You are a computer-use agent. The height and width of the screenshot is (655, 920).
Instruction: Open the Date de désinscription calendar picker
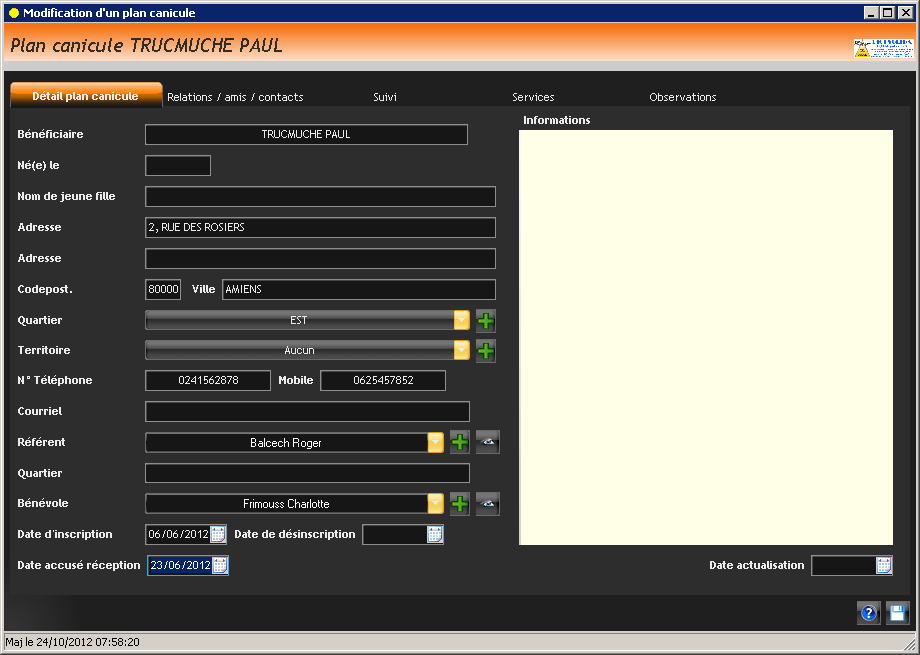[434, 534]
